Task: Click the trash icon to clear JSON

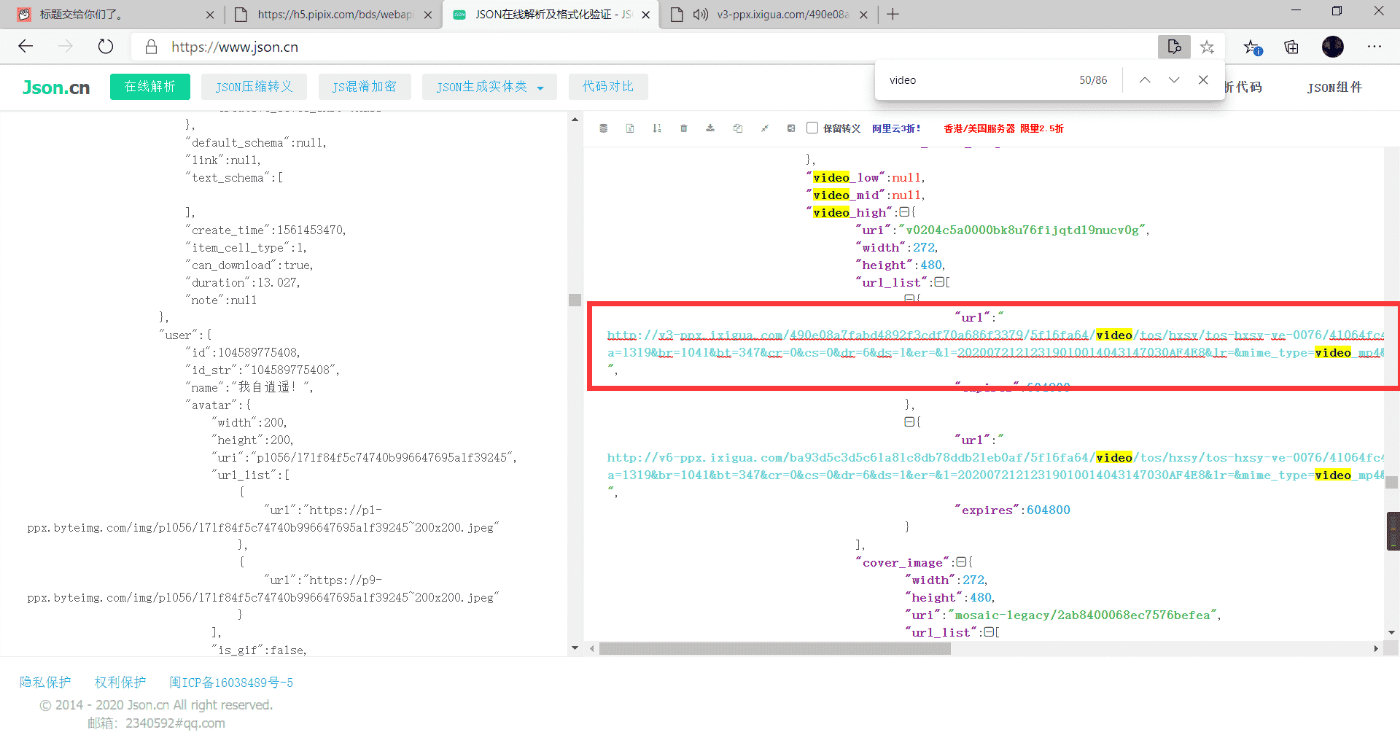Action: point(684,128)
